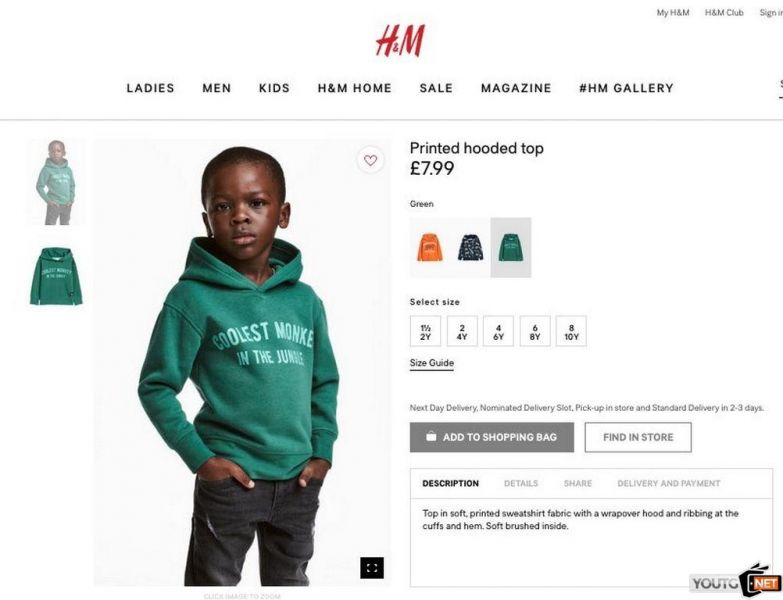The image size is (783, 600).
Task: Pick size 8-10Y
Action: [571, 331]
